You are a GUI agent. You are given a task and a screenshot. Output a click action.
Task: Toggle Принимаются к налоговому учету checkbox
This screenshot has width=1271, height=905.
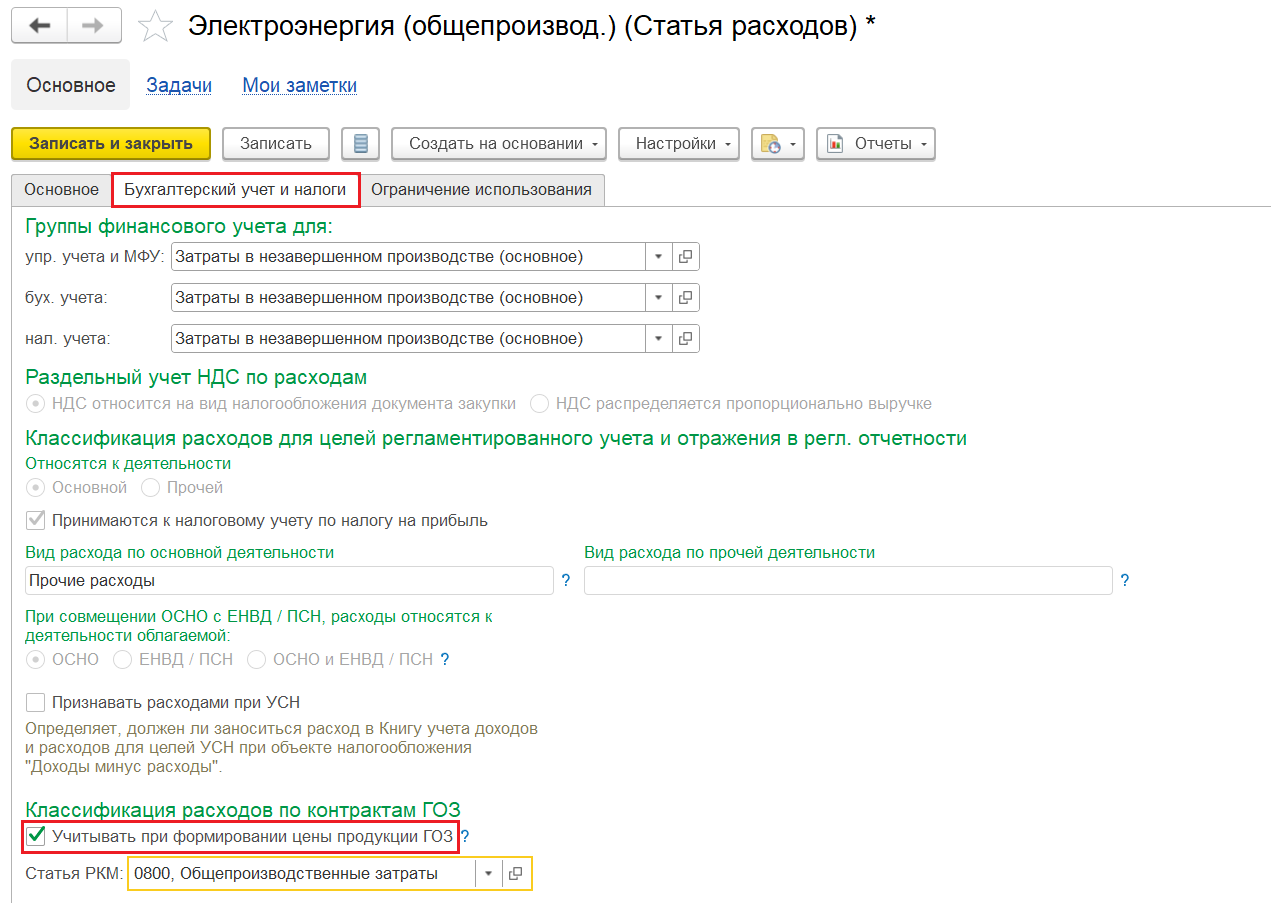36,520
